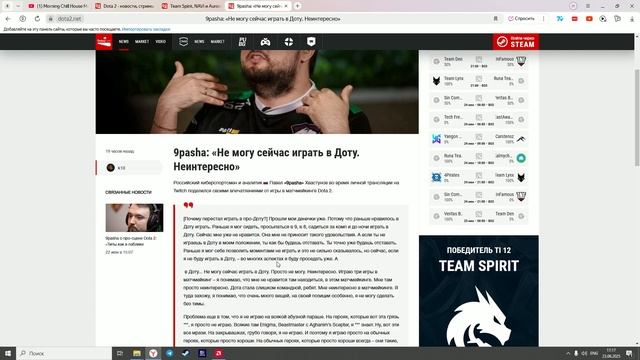The width and height of the screenshot is (640, 360).
Task: Select the CS:GO NEWS menu item
Action: click(x=199, y=42)
